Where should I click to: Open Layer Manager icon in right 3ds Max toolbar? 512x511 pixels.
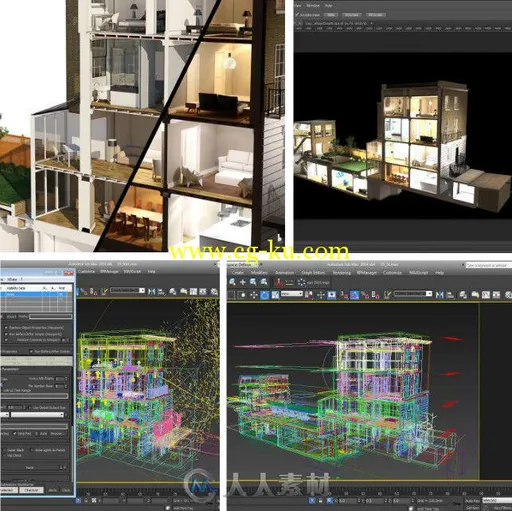[463, 295]
